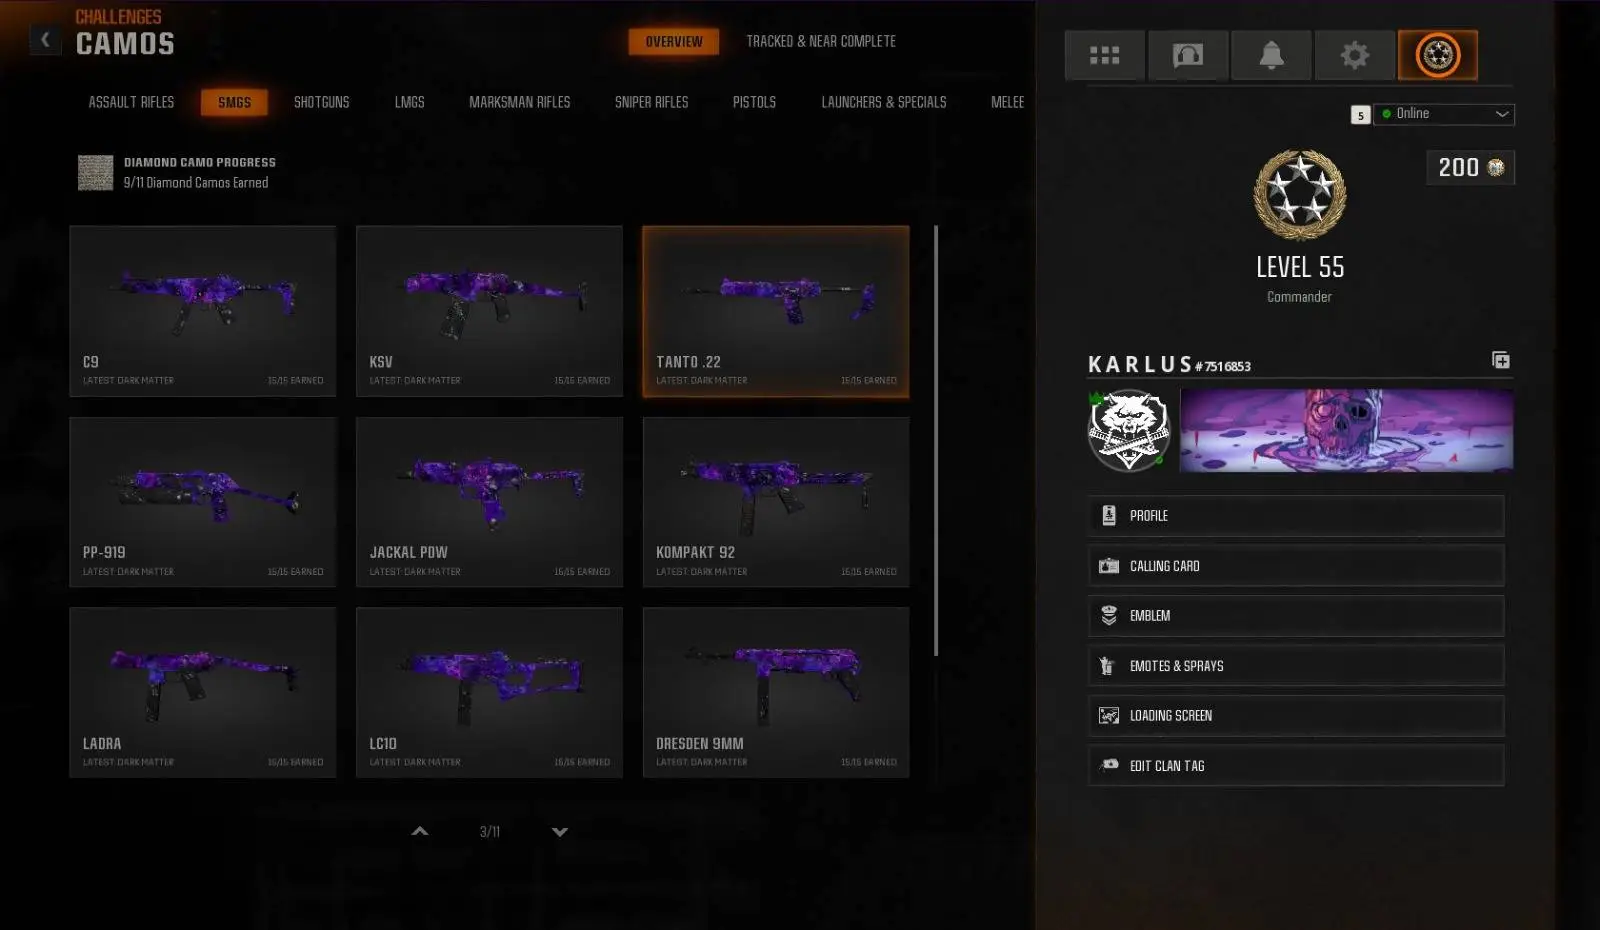Open Emotes & Sprays option
The width and height of the screenshot is (1600, 930).
point(1296,666)
